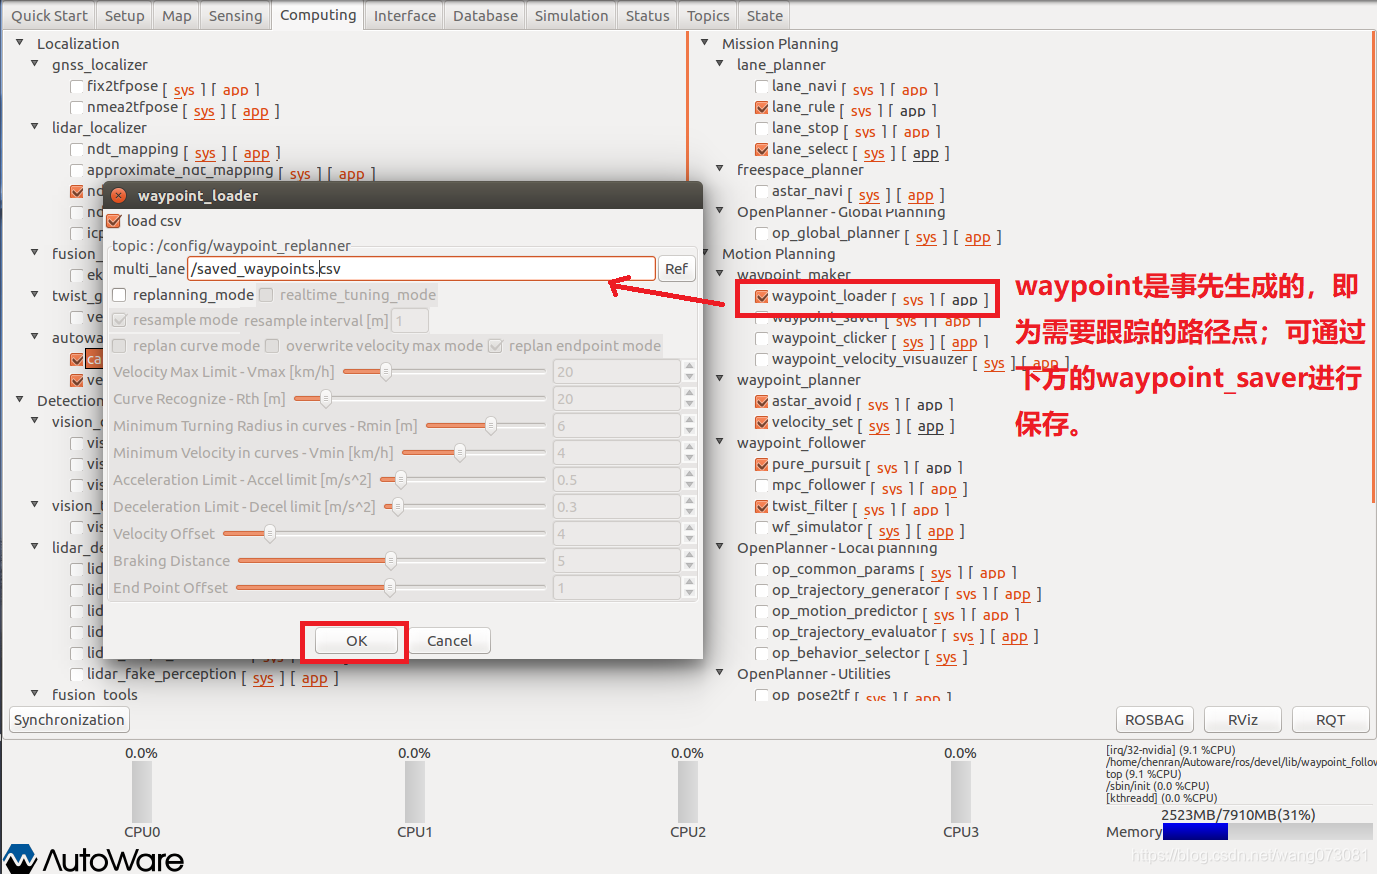
Task: Collapse the Localization tree section
Action: coord(20,43)
